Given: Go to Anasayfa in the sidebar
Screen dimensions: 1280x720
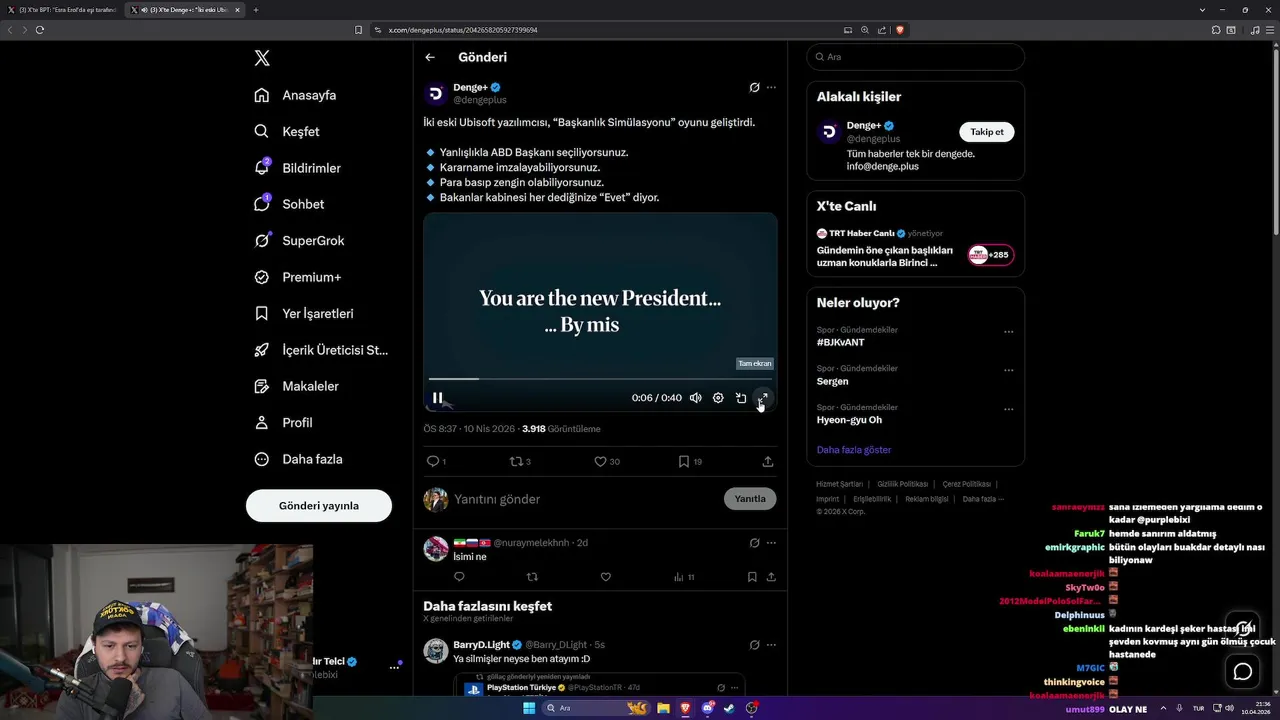Looking at the screenshot, I should click(x=295, y=95).
